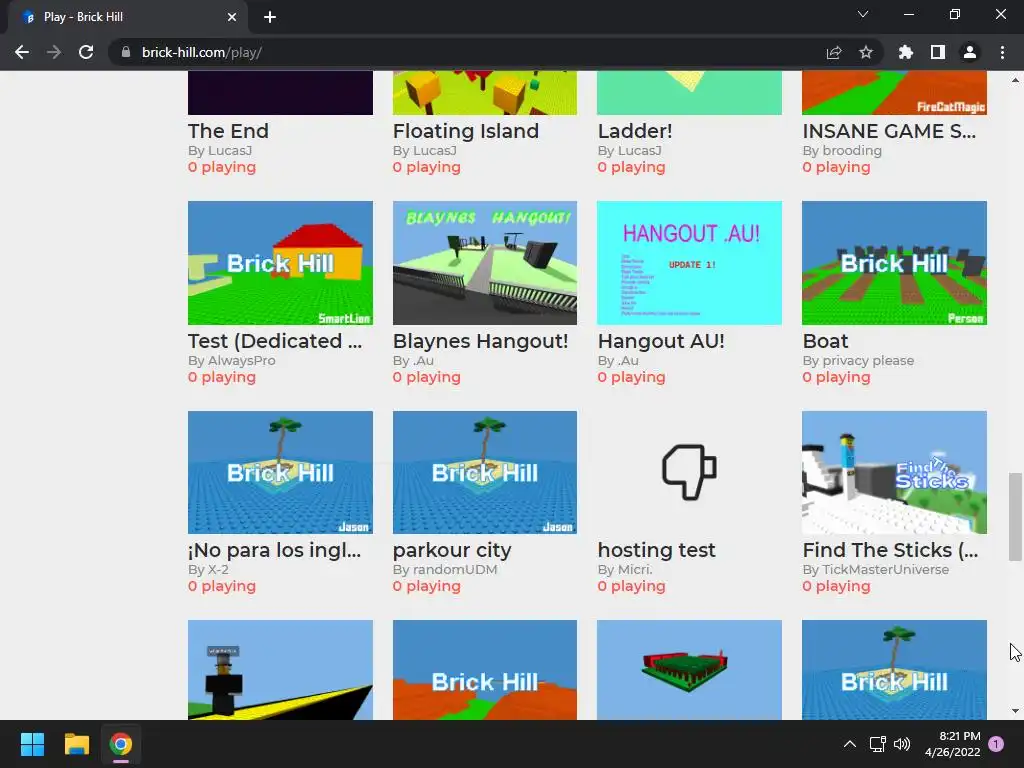Open INSANE GAME S... title link
Viewport: 1024px width, 768px height.
pos(889,131)
